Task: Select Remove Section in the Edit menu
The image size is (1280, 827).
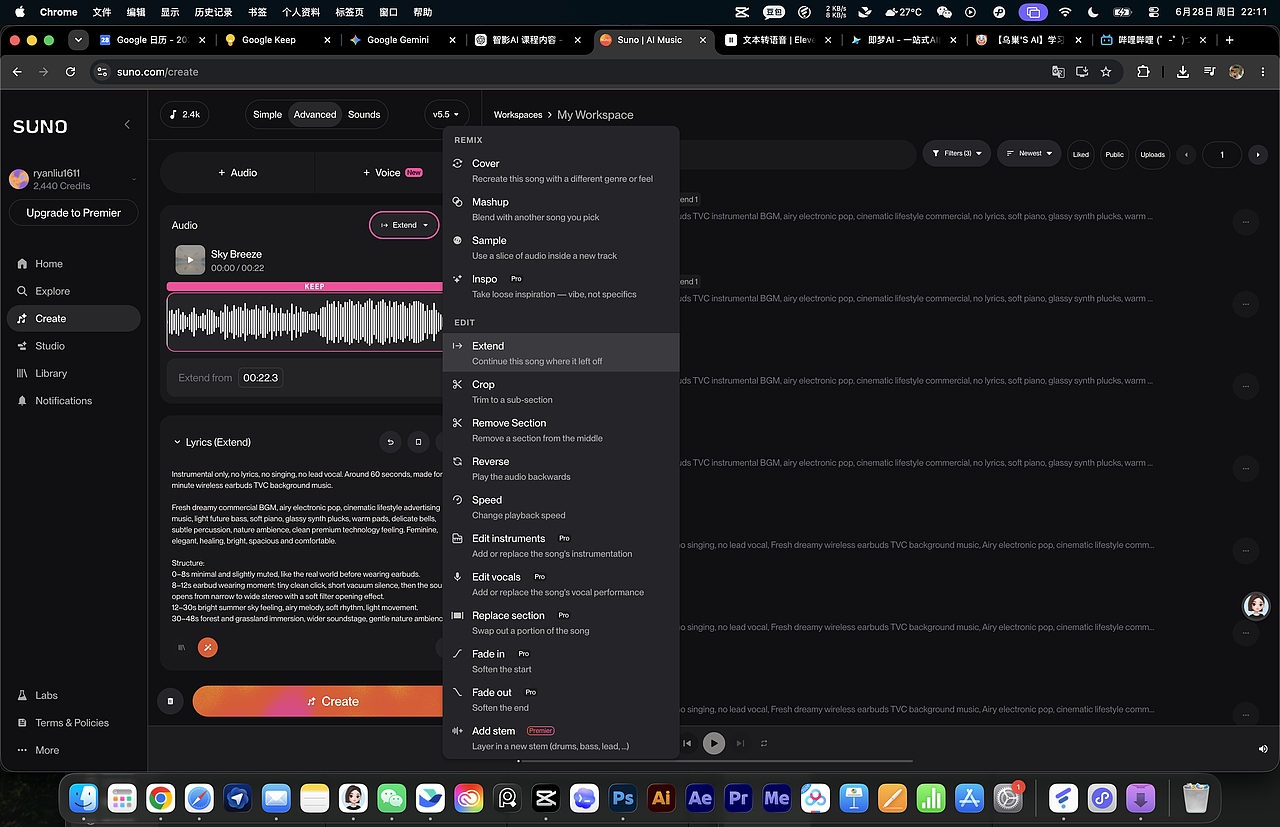Action: point(561,430)
